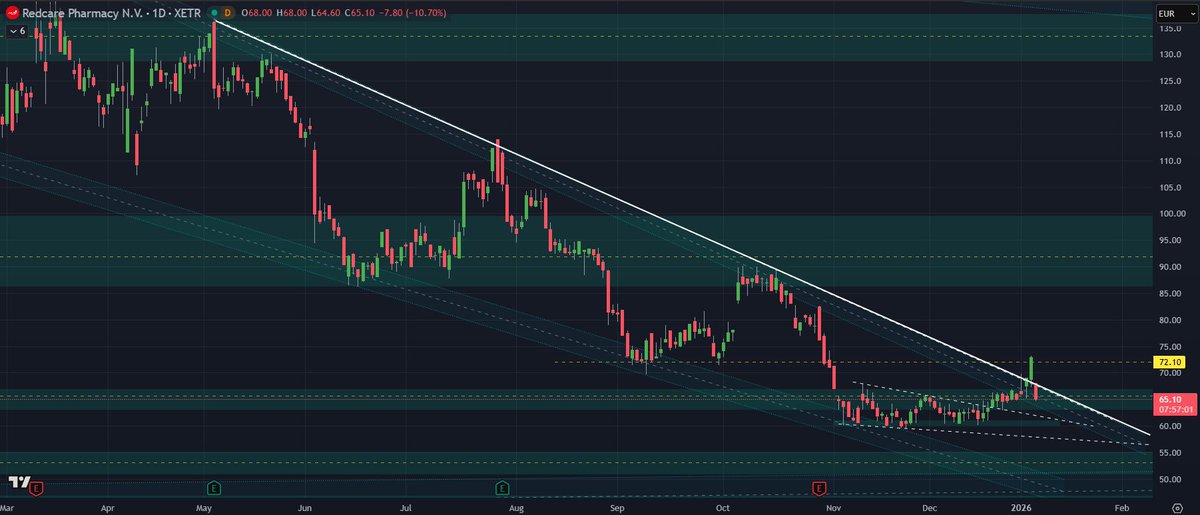Click the 55.00 price scale label
This screenshot has height=515, width=1200.
point(1168,453)
